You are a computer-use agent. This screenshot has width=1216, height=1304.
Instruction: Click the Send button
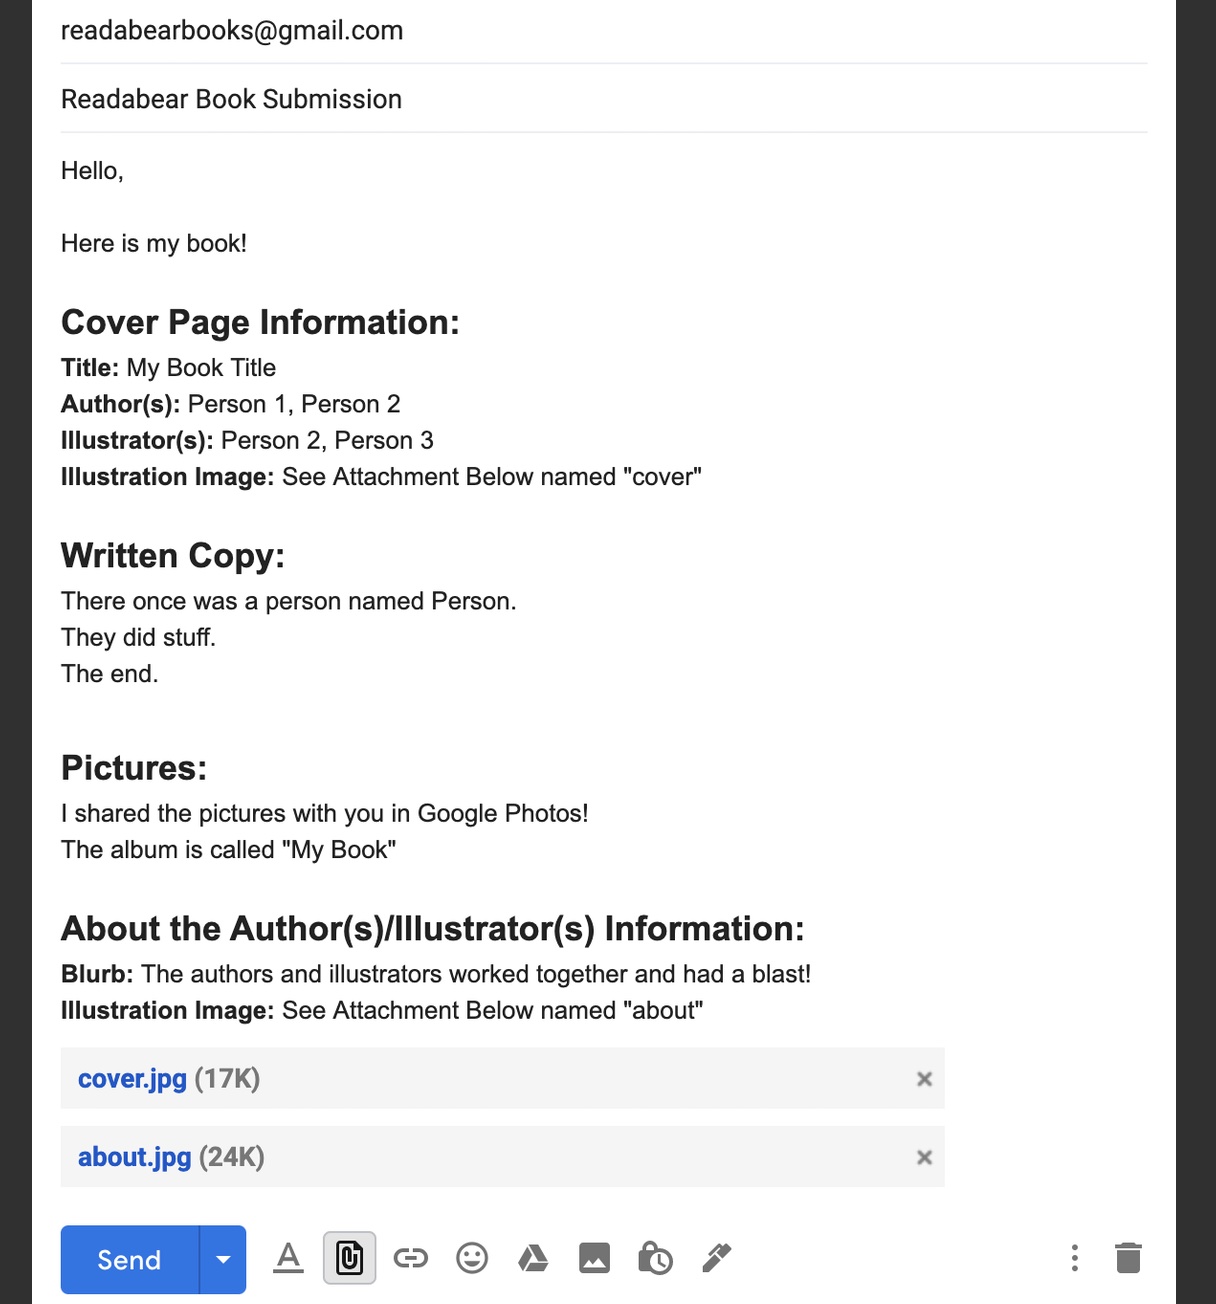(129, 1259)
